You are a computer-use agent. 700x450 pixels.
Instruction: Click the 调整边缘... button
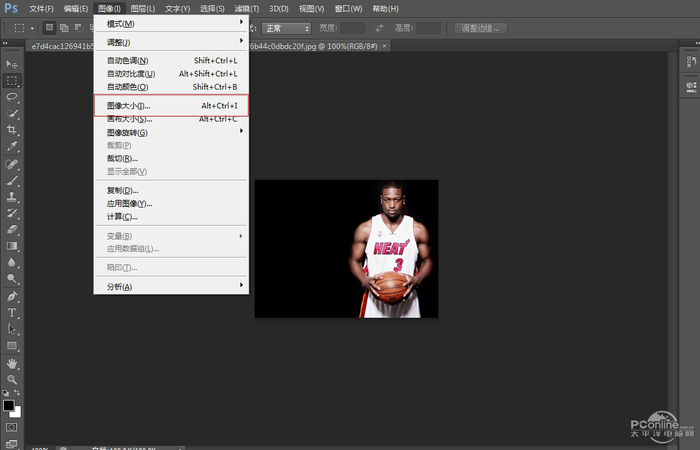[x=481, y=28]
